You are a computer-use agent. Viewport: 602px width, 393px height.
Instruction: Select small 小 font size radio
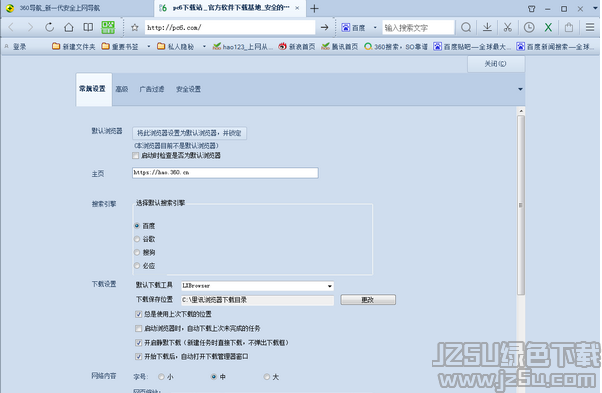161,377
